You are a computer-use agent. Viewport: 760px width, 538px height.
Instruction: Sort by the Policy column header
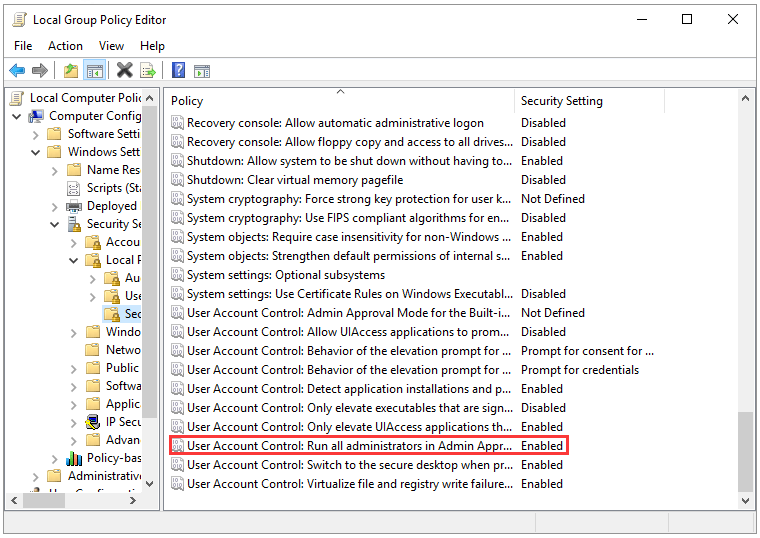tap(340, 101)
